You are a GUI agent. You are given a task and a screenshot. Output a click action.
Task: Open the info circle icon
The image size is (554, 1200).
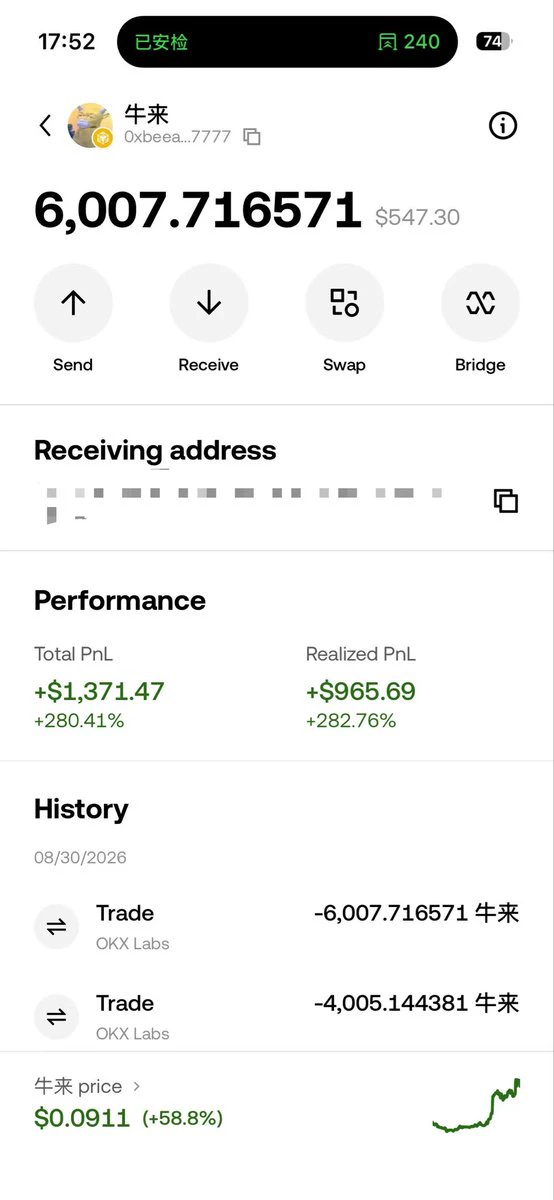click(x=503, y=125)
